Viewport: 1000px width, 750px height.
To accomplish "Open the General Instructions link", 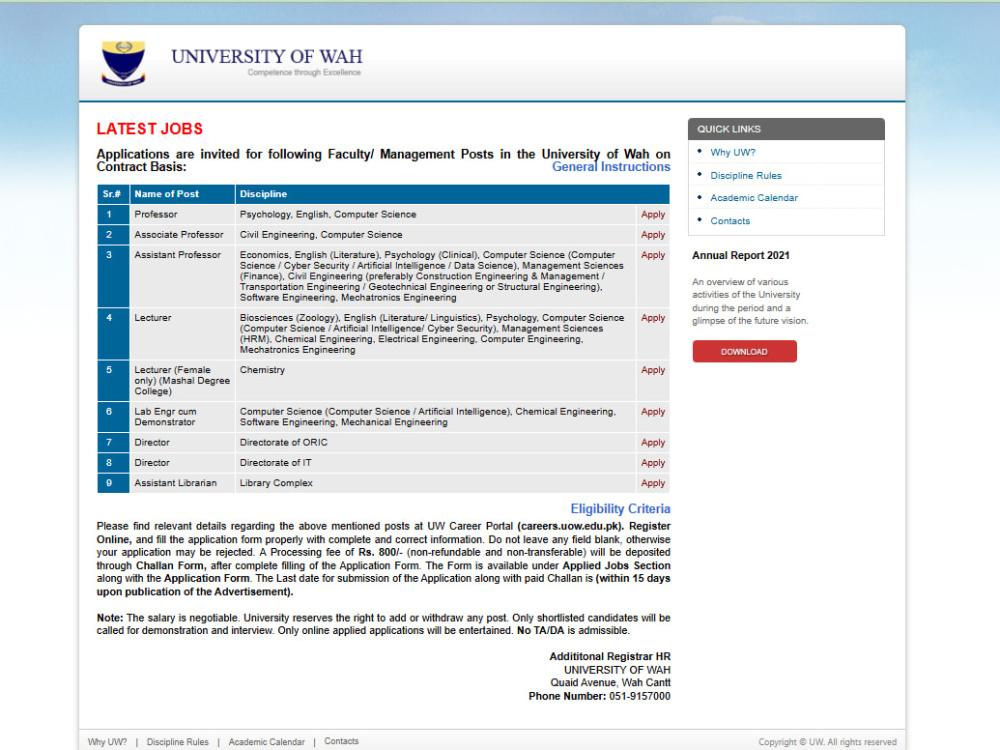I will pos(611,167).
